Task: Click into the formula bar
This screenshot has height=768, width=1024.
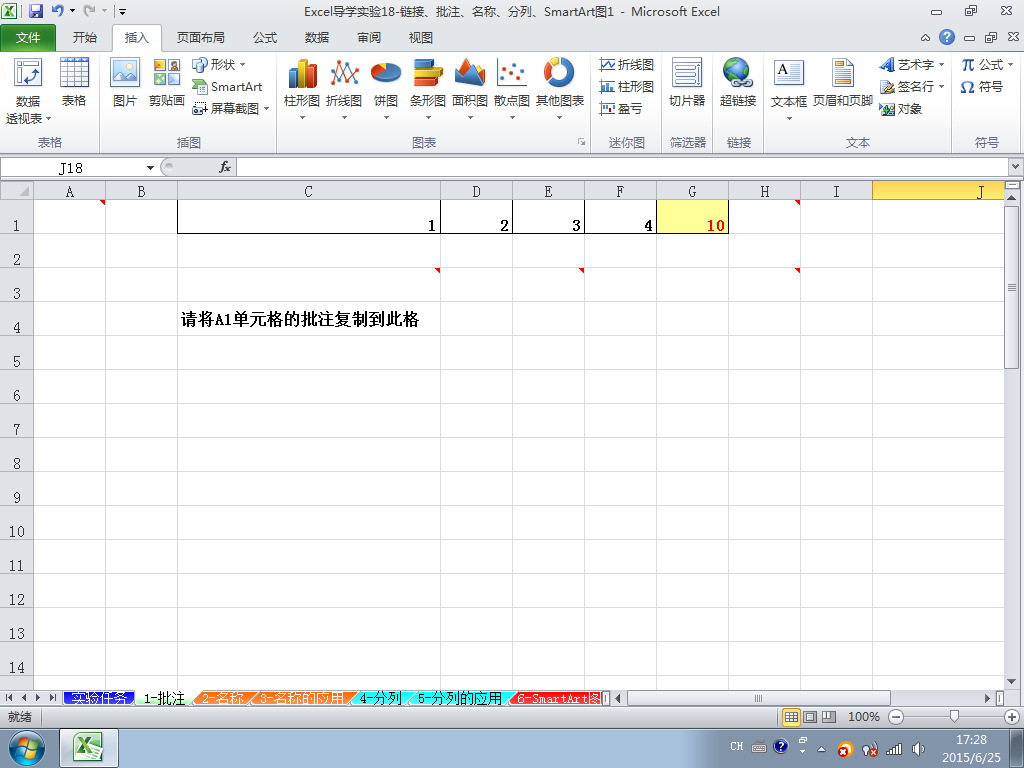Action: click(x=622, y=168)
